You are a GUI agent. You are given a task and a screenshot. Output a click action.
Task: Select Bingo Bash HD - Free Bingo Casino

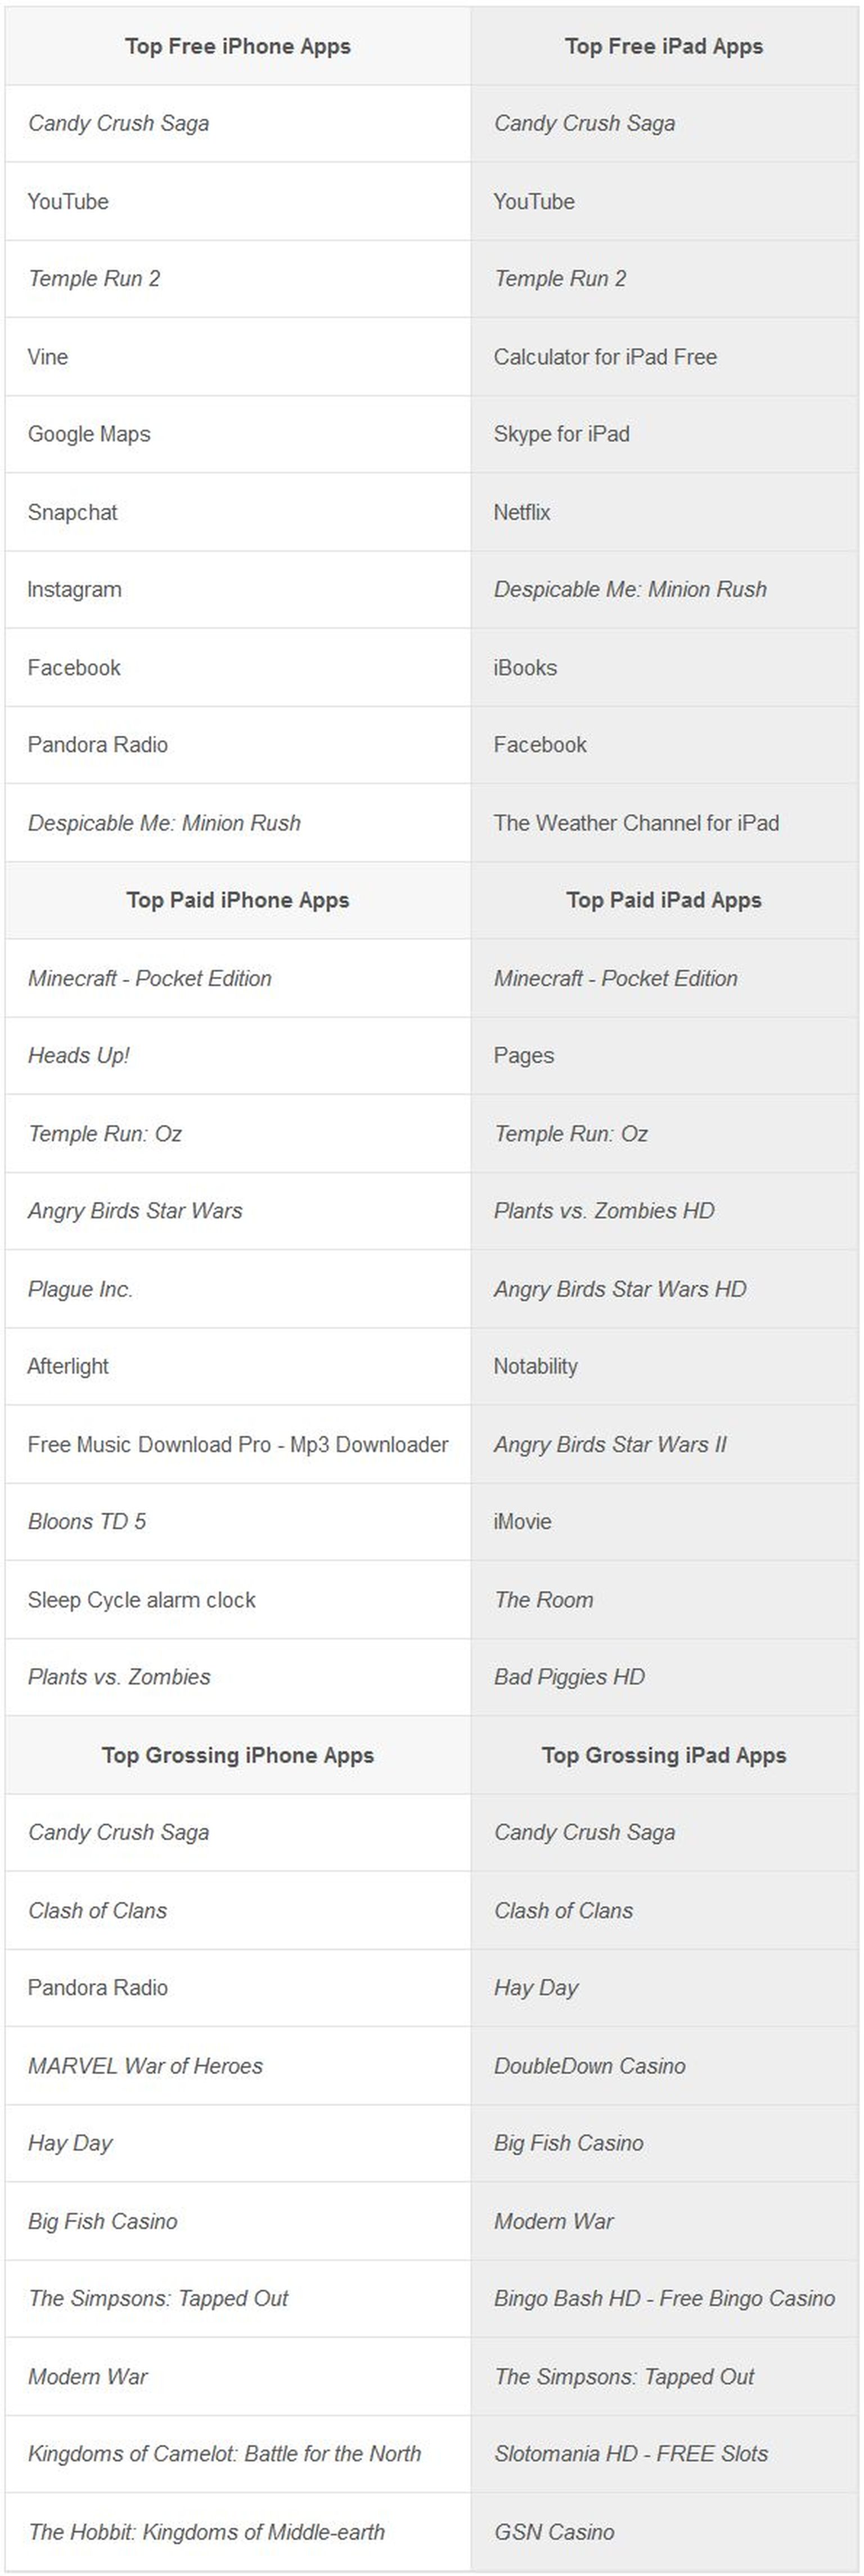click(x=664, y=2298)
